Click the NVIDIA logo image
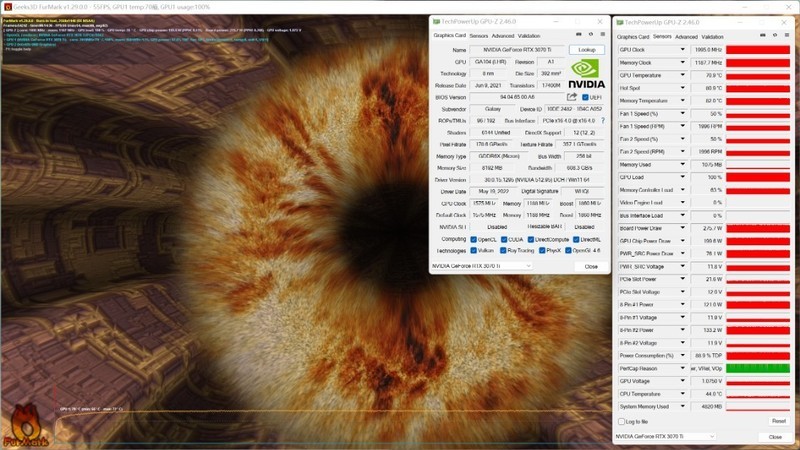 [x=586, y=75]
